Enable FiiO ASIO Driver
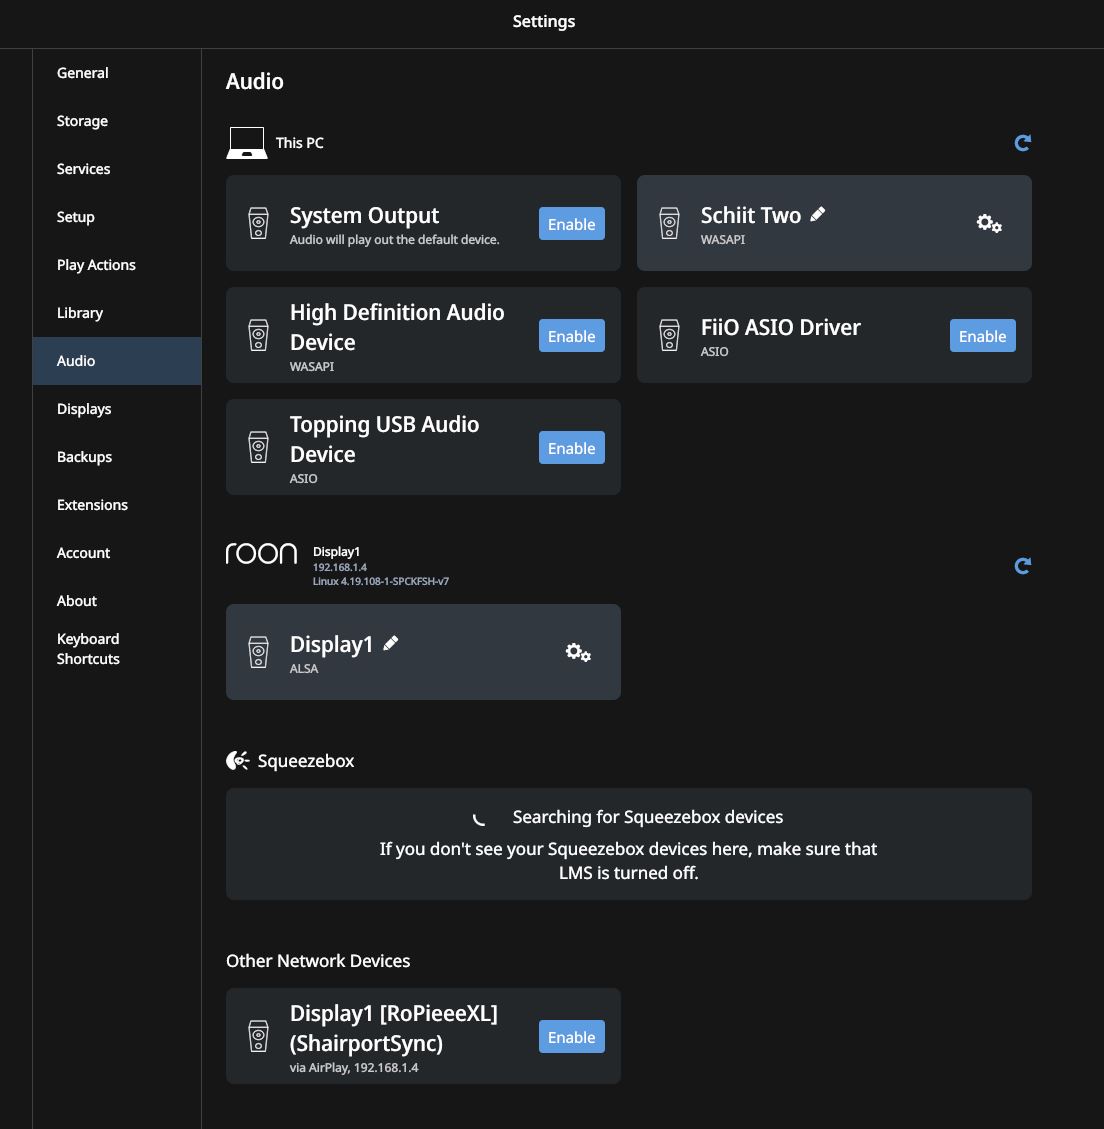The width and height of the screenshot is (1104, 1129). (982, 336)
